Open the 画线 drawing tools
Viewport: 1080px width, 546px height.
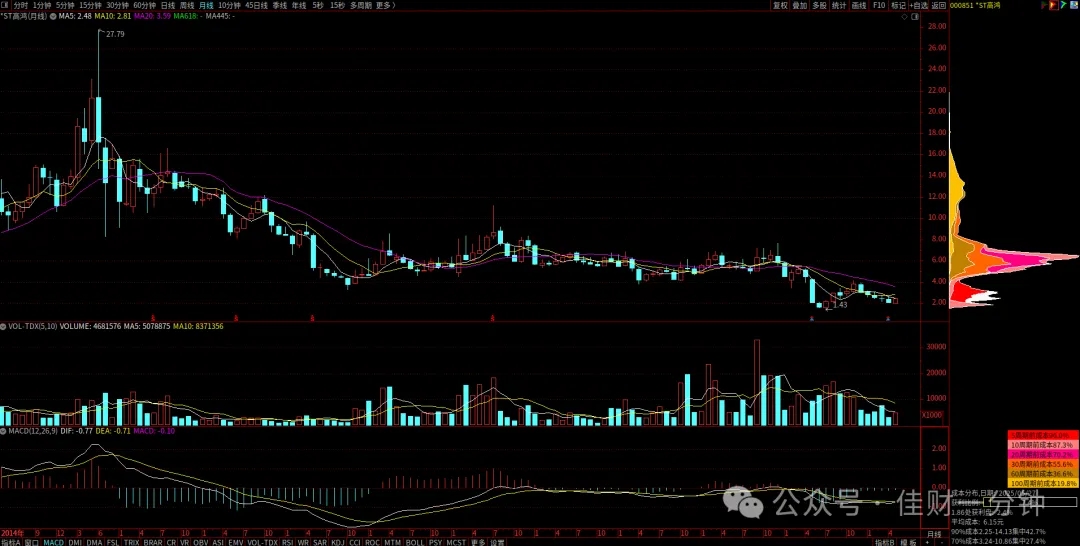tap(859, 6)
